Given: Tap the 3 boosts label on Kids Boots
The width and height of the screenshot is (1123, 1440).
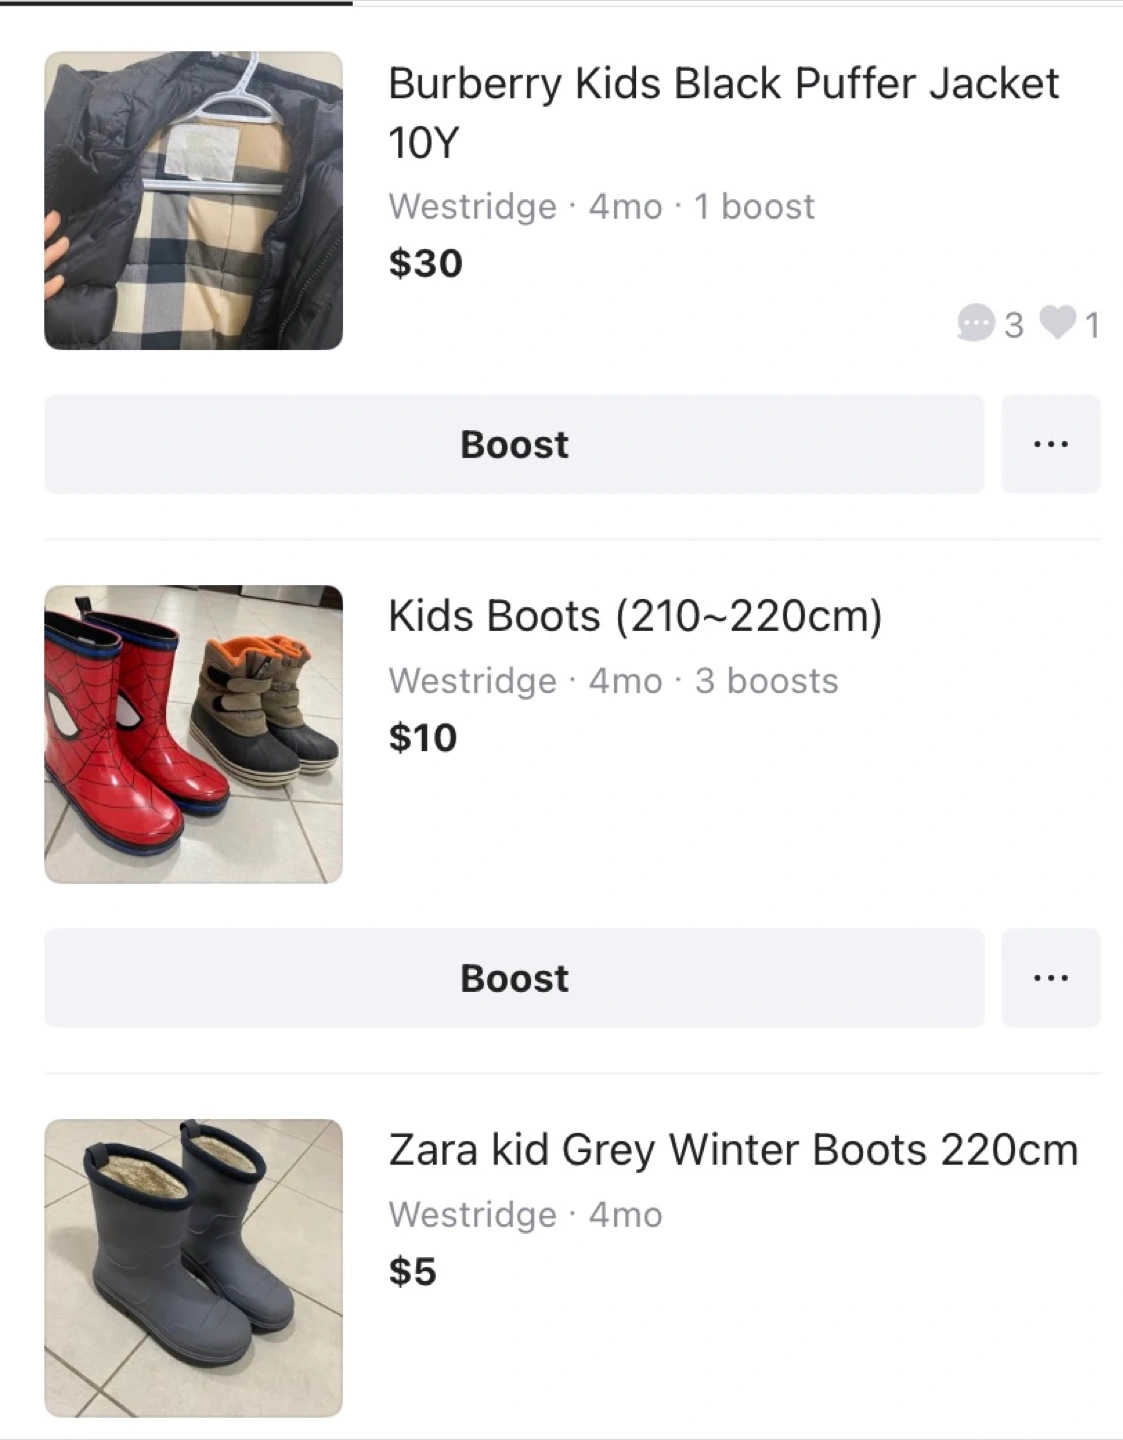Looking at the screenshot, I should [766, 680].
